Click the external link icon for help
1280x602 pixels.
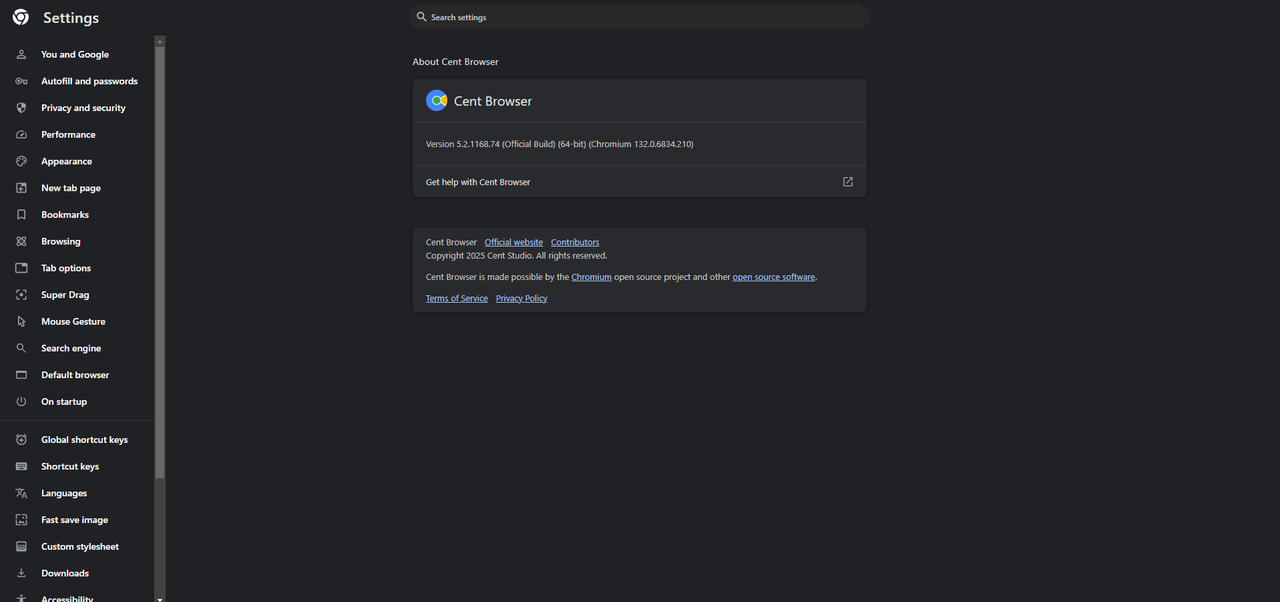click(x=848, y=182)
